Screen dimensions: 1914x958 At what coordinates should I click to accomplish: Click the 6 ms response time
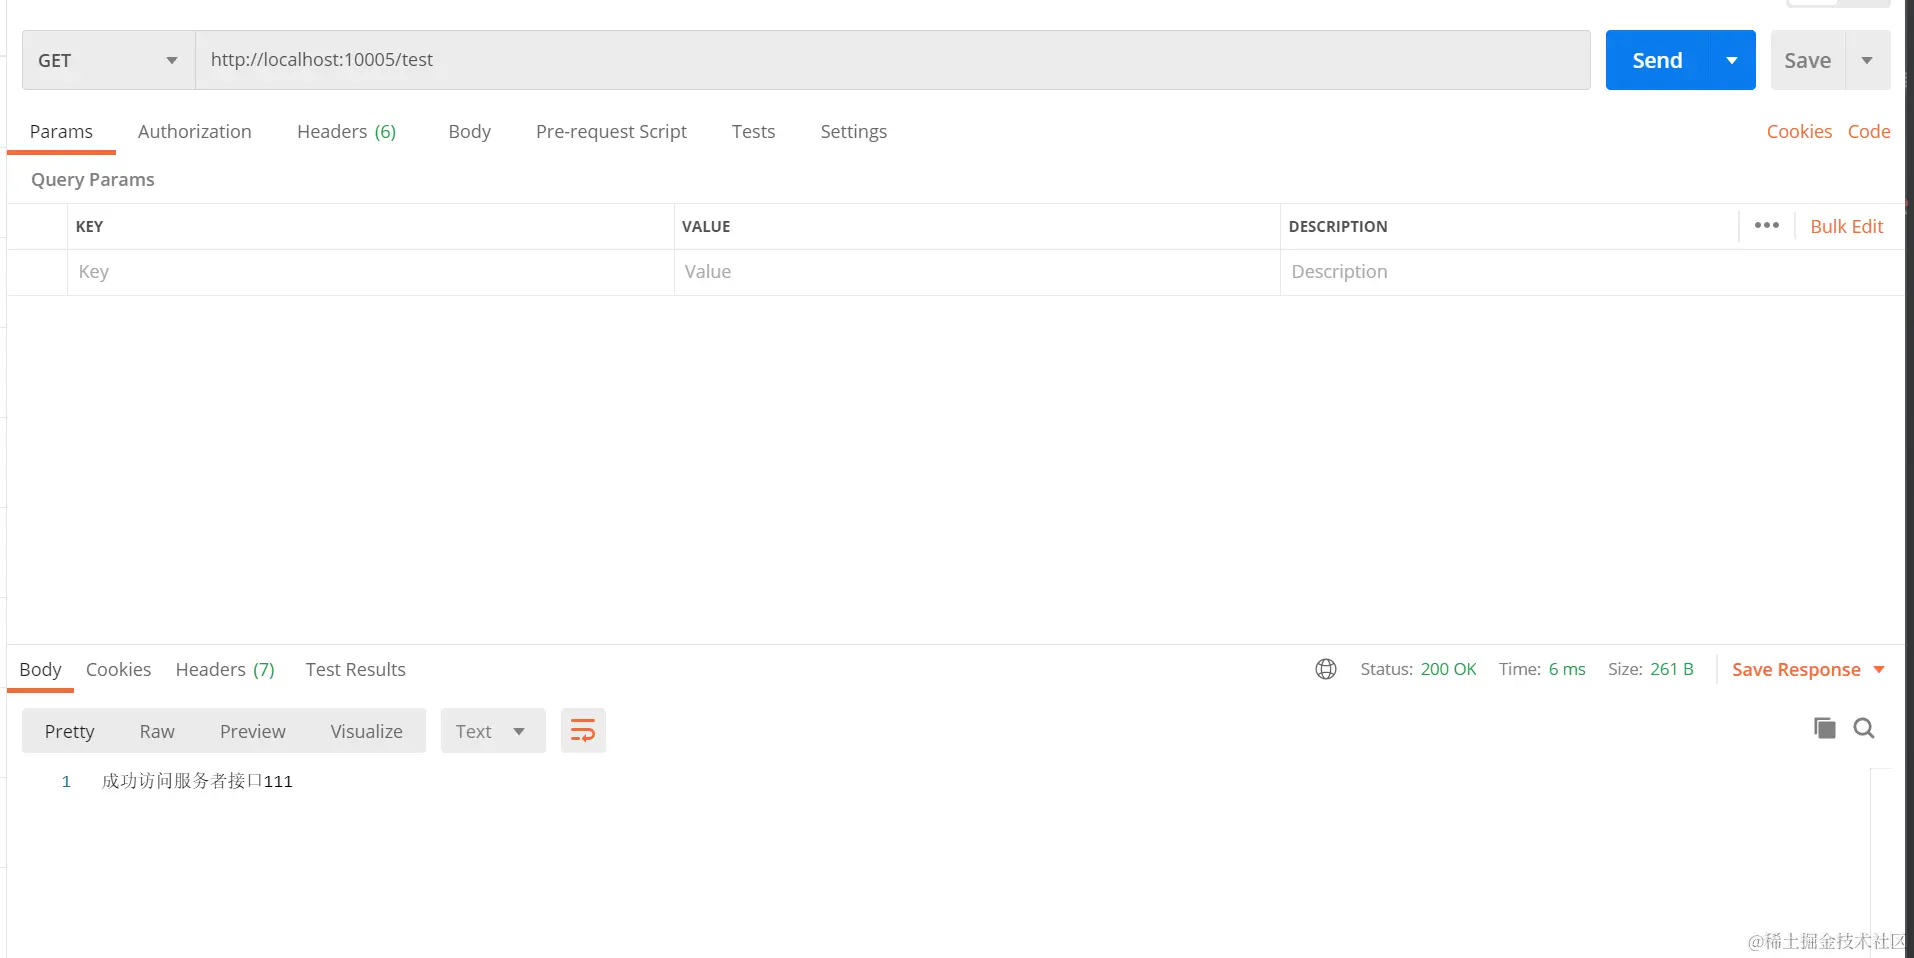tap(1567, 669)
